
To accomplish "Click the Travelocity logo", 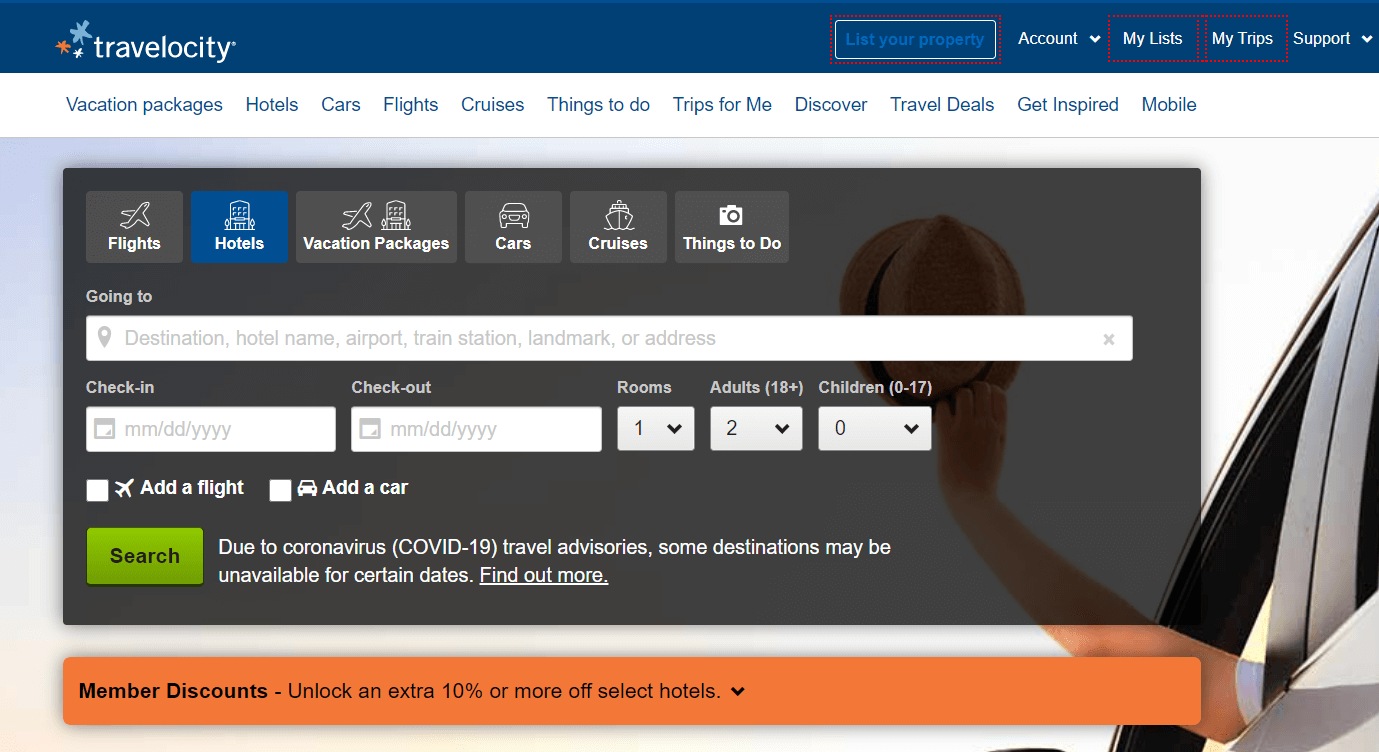I will (146, 41).
